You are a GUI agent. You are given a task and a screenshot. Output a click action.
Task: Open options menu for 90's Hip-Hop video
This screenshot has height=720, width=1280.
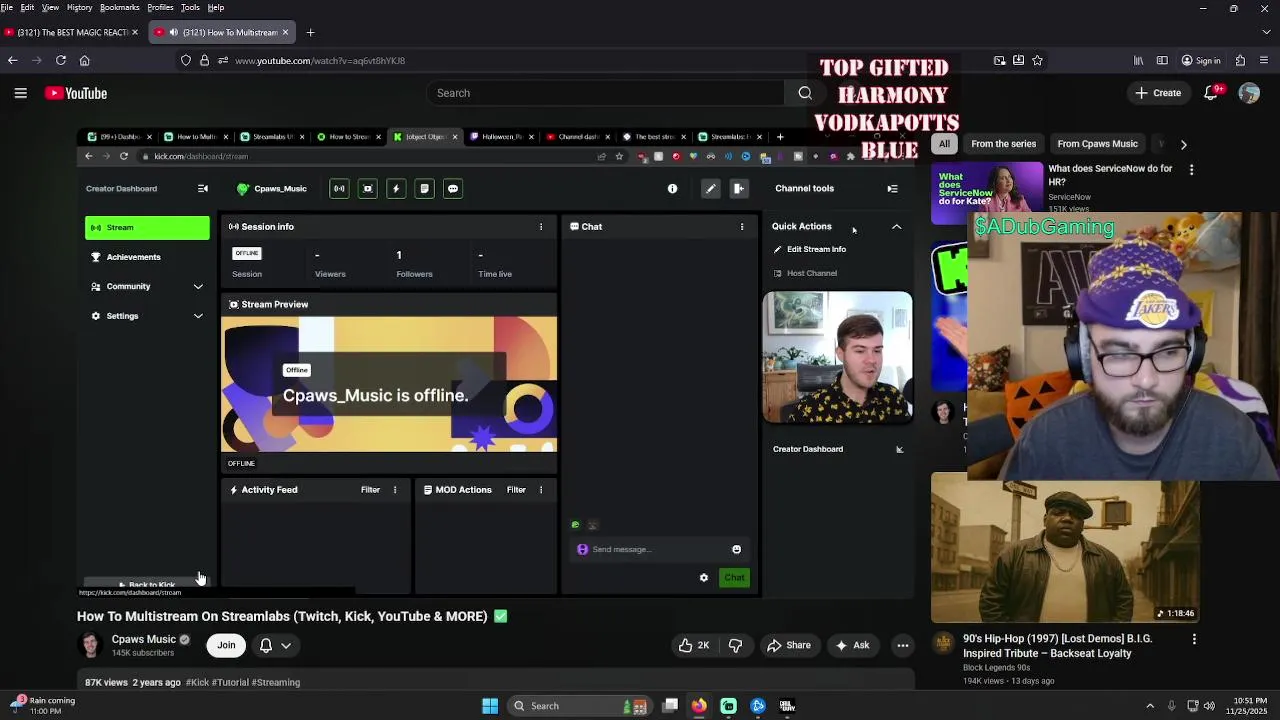(1193, 639)
